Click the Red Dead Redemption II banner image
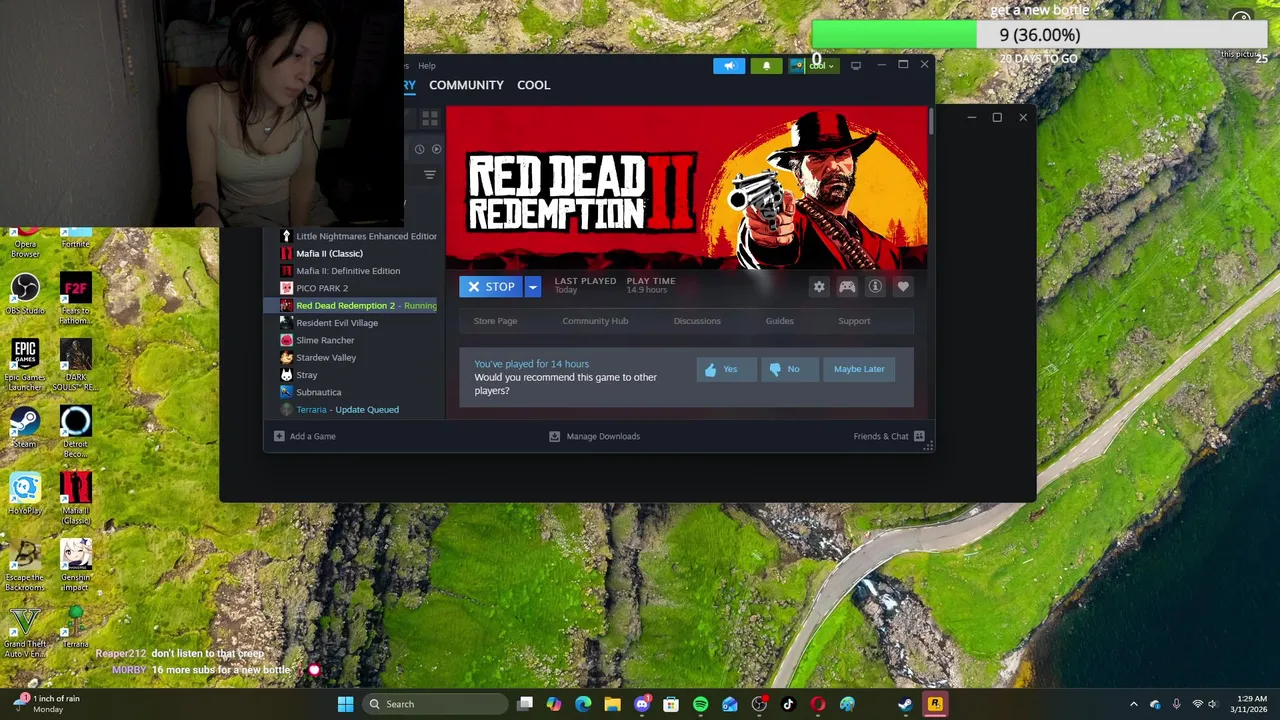The height and width of the screenshot is (720, 1280). point(686,187)
